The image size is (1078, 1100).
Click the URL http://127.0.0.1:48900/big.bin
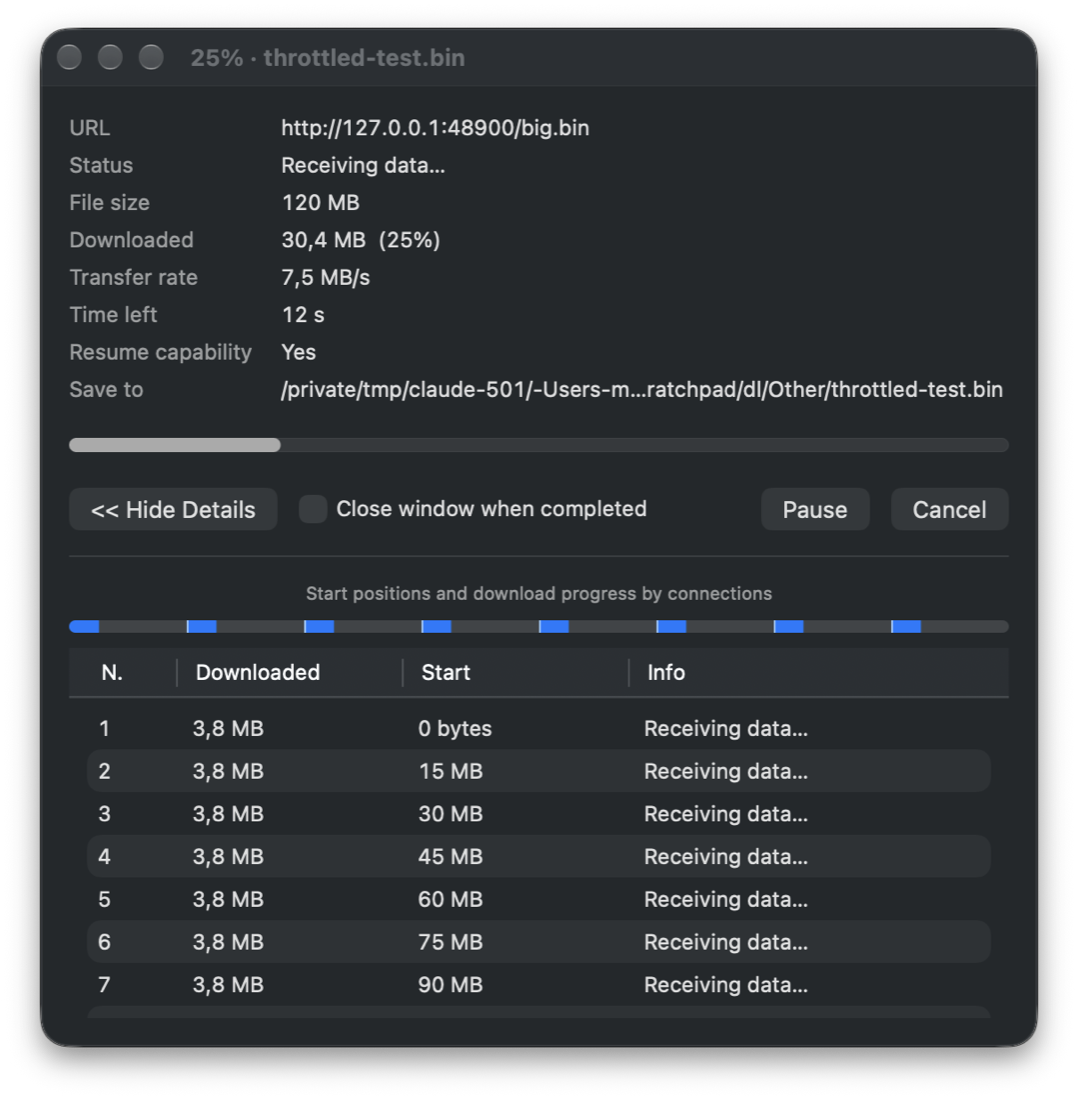[435, 128]
